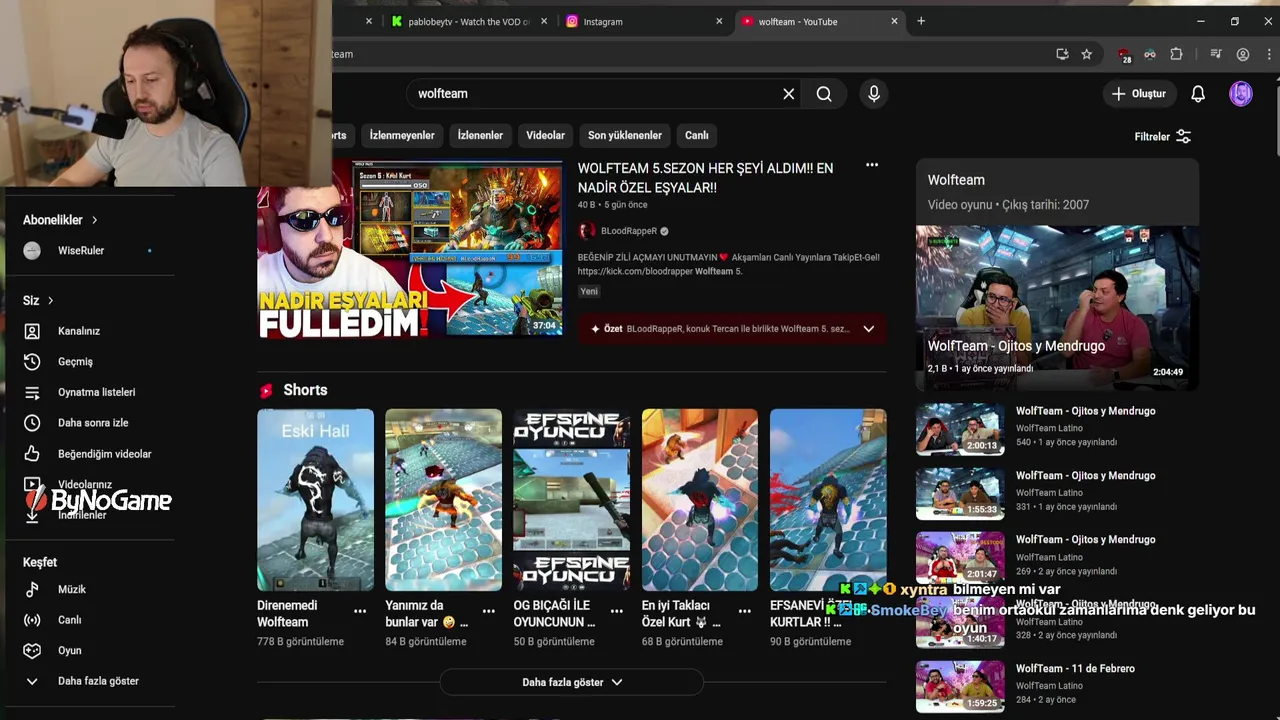Open menu for OG BIÇAĞI short
Image resolution: width=1280 pixels, height=720 pixels.
coord(617,611)
